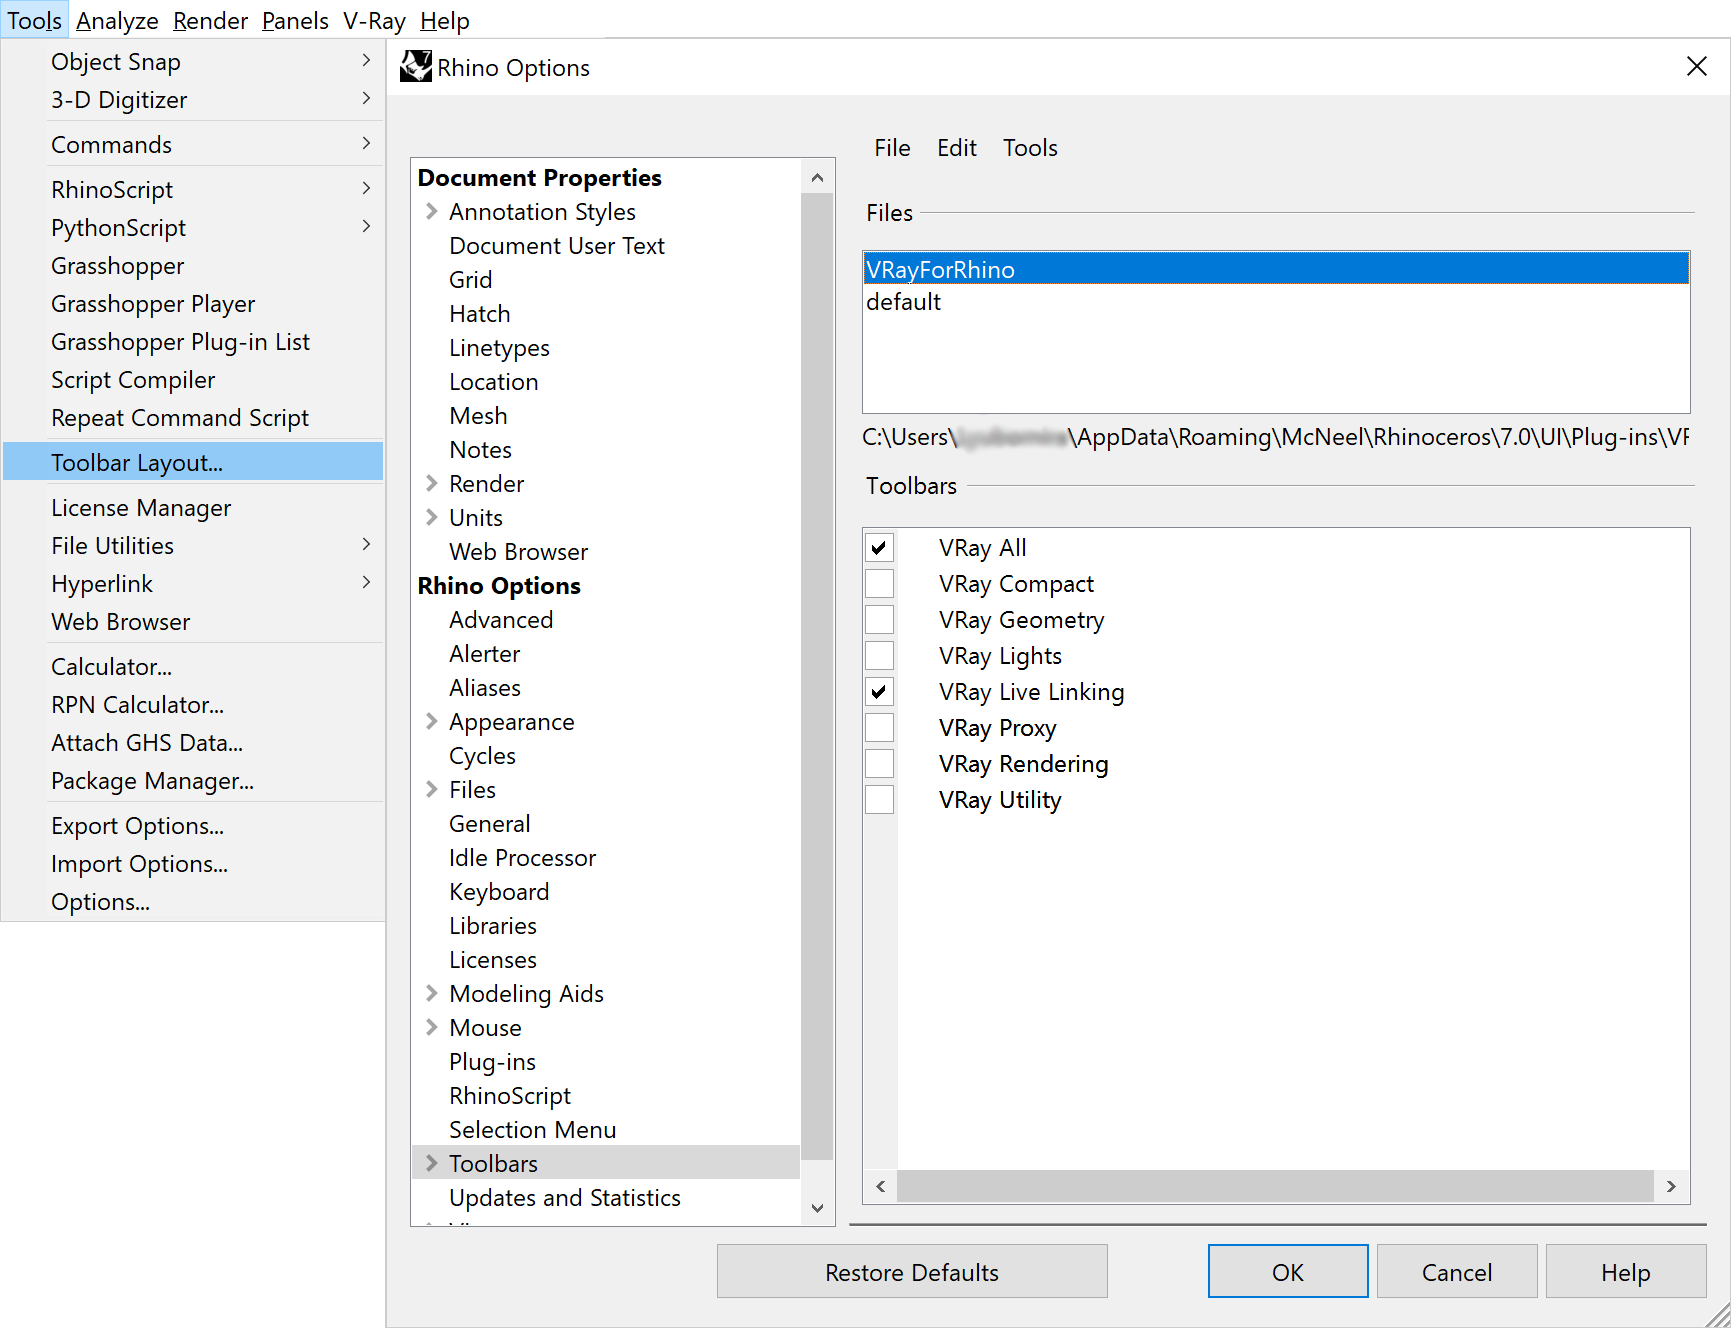
Task: Launch Grasshopper from Tools menu
Action: pos(193,265)
